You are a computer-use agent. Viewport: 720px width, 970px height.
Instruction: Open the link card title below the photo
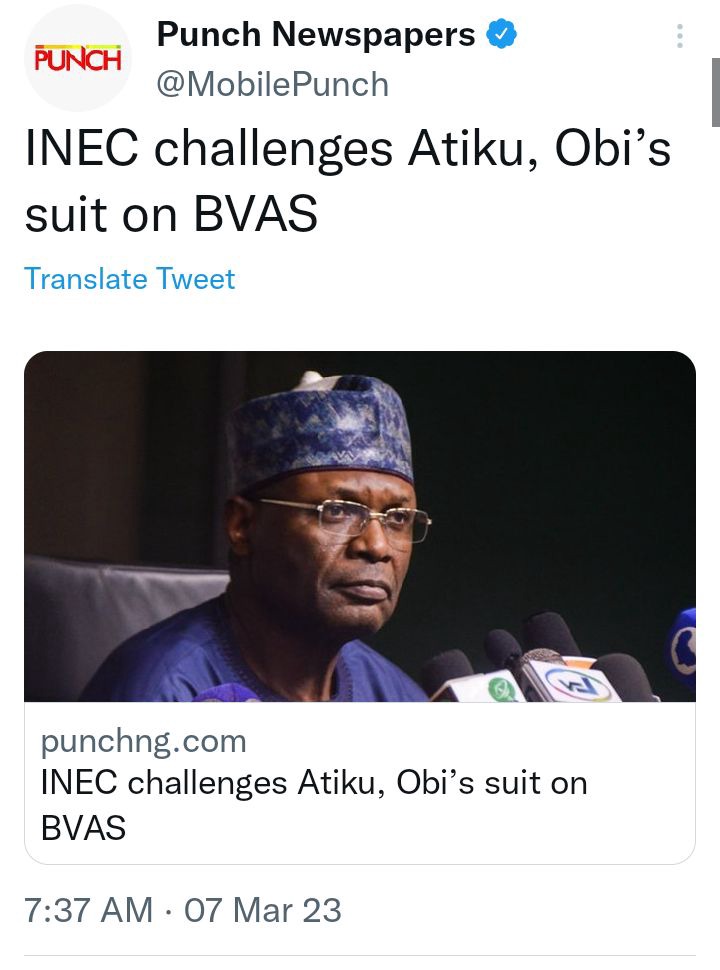click(x=314, y=804)
